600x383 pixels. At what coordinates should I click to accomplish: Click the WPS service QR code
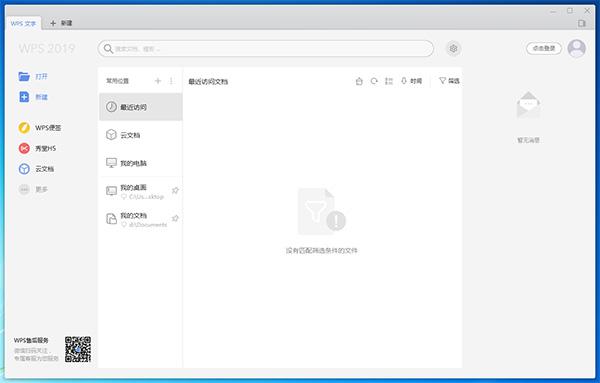[78, 349]
